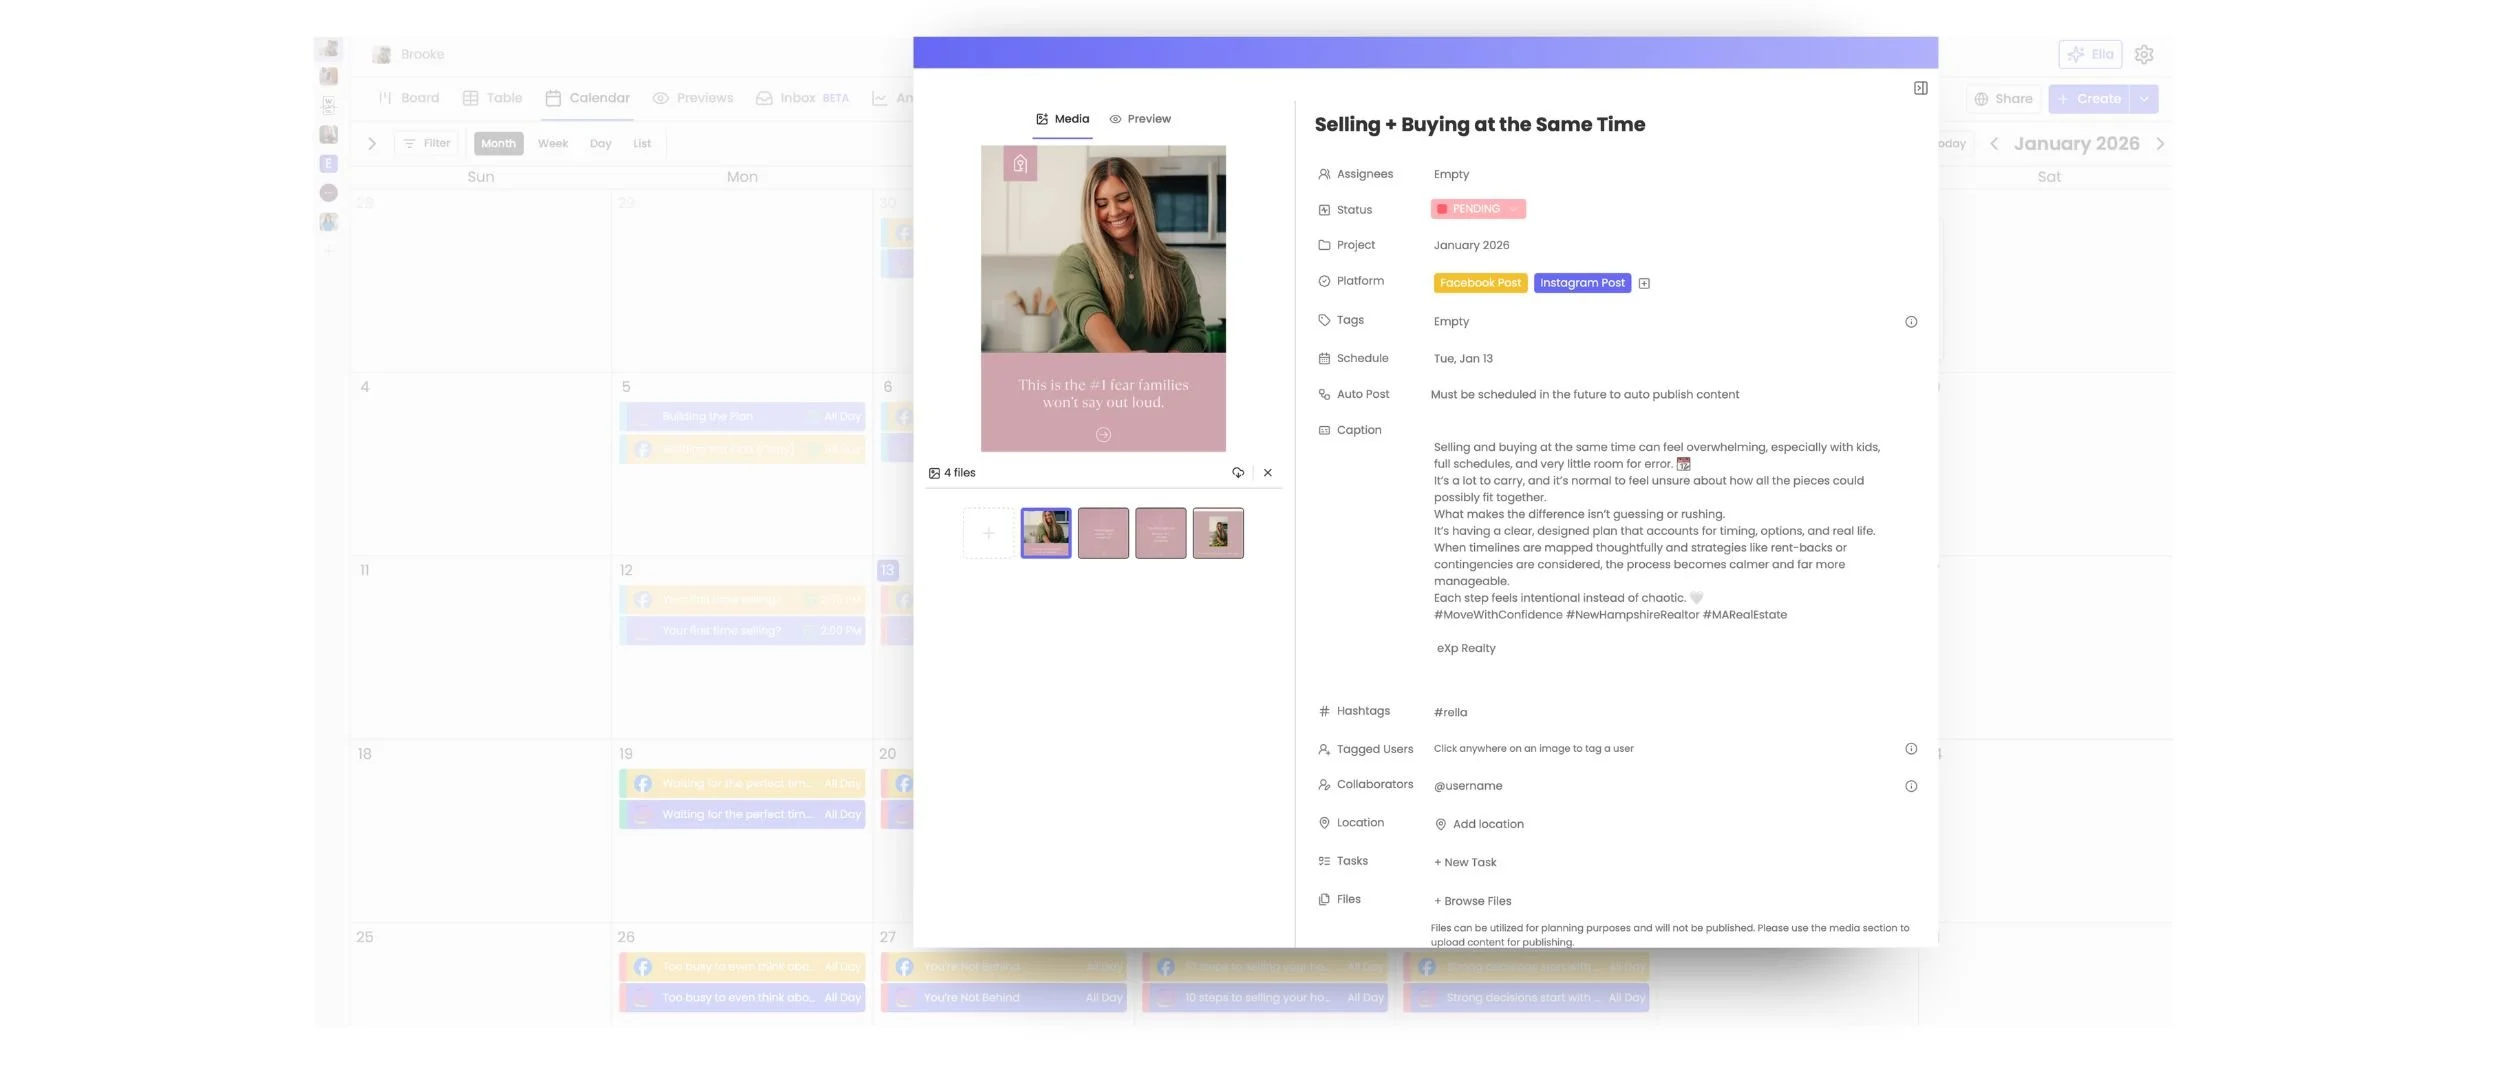Go to next month chevron
The image size is (2500, 1080).
click(2160, 144)
